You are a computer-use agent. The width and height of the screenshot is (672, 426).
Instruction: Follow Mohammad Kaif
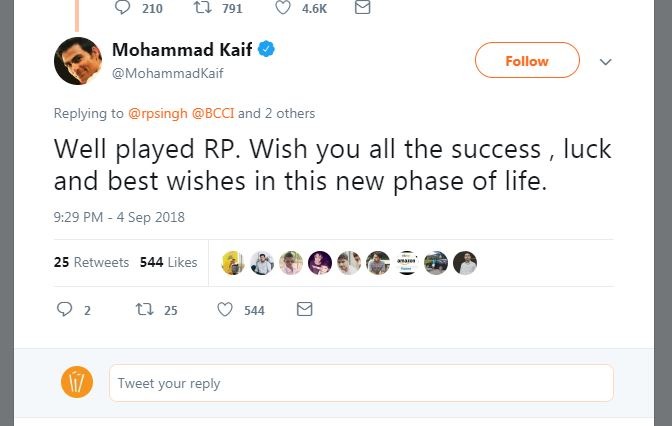527,60
